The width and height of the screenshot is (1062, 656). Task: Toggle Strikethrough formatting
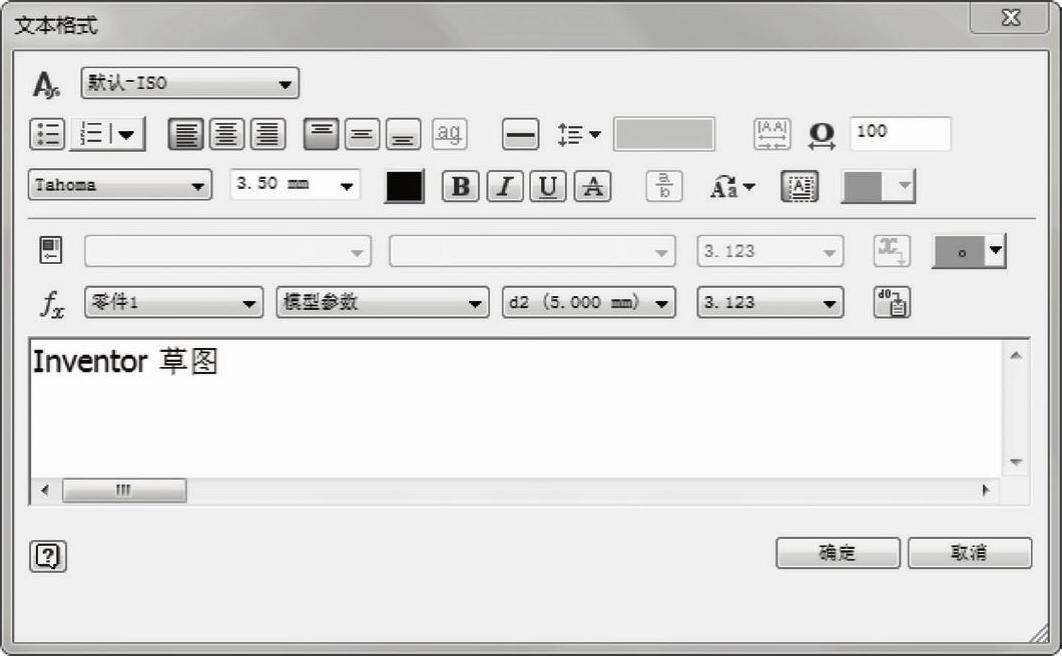point(593,186)
